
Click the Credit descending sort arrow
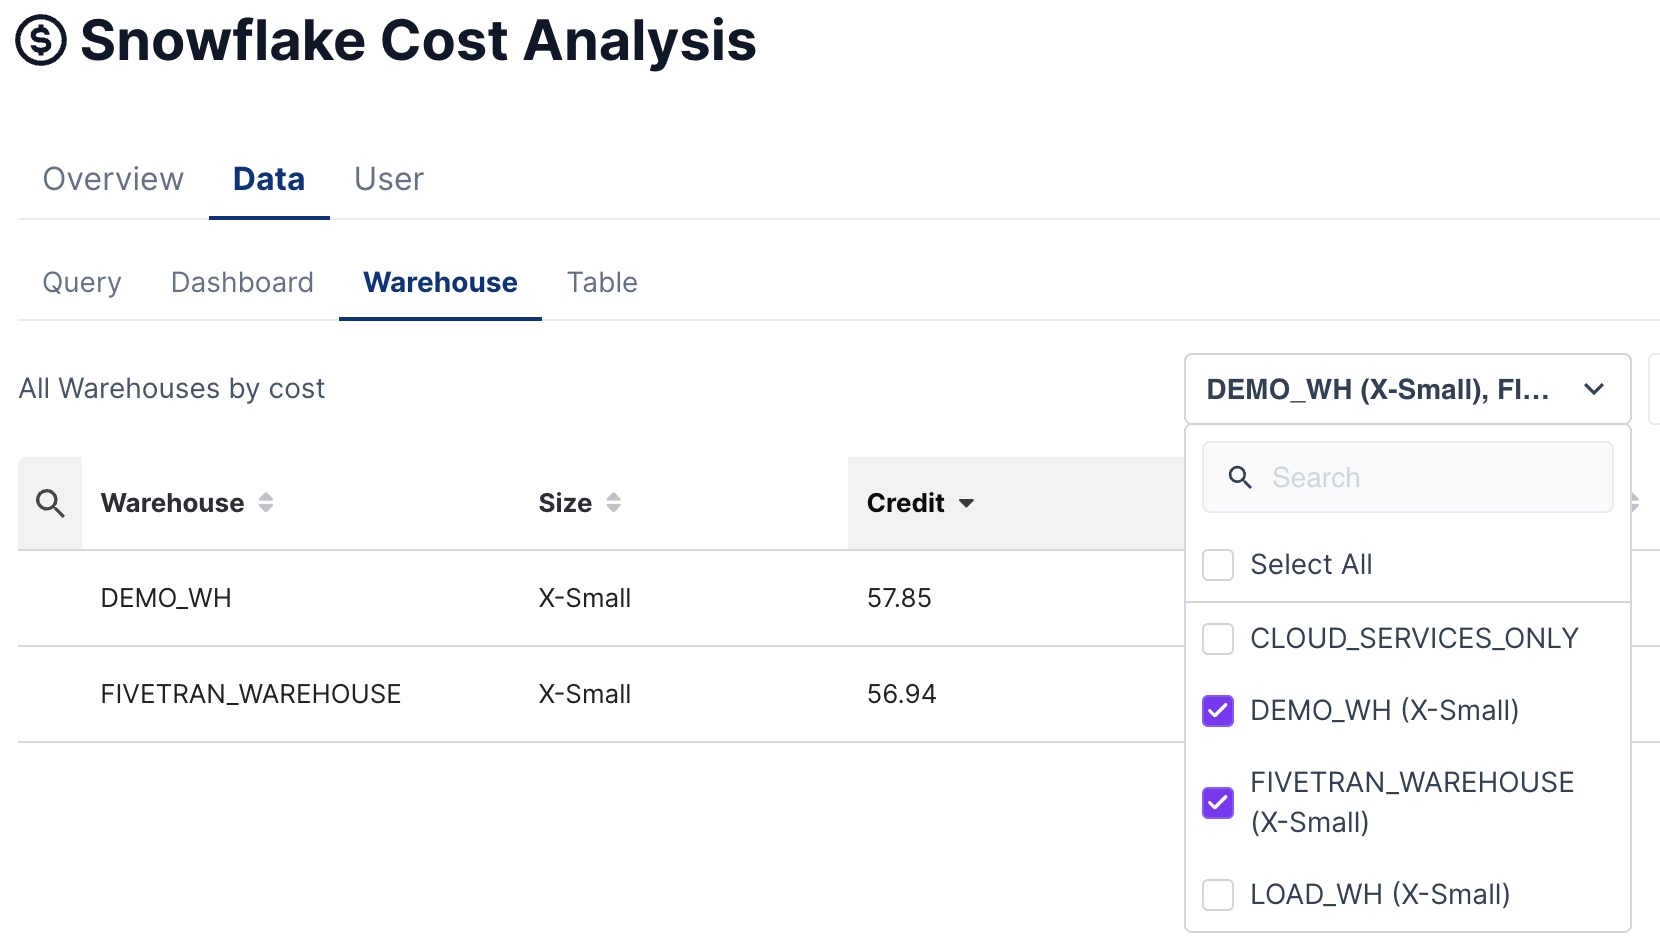(x=966, y=503)
